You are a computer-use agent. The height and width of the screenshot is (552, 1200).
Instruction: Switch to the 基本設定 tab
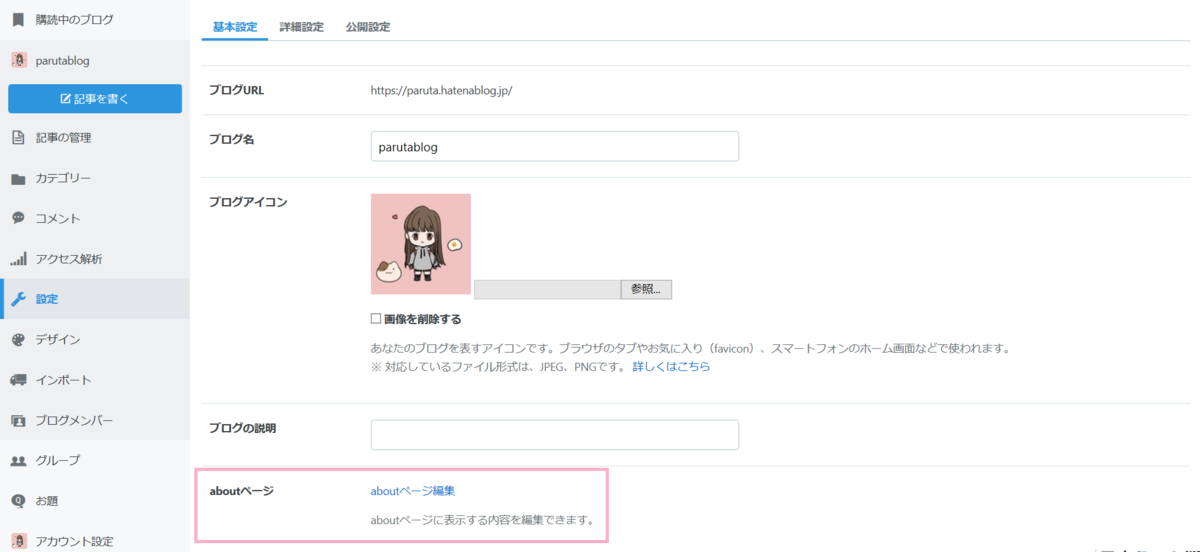click(x=235, y=27)
